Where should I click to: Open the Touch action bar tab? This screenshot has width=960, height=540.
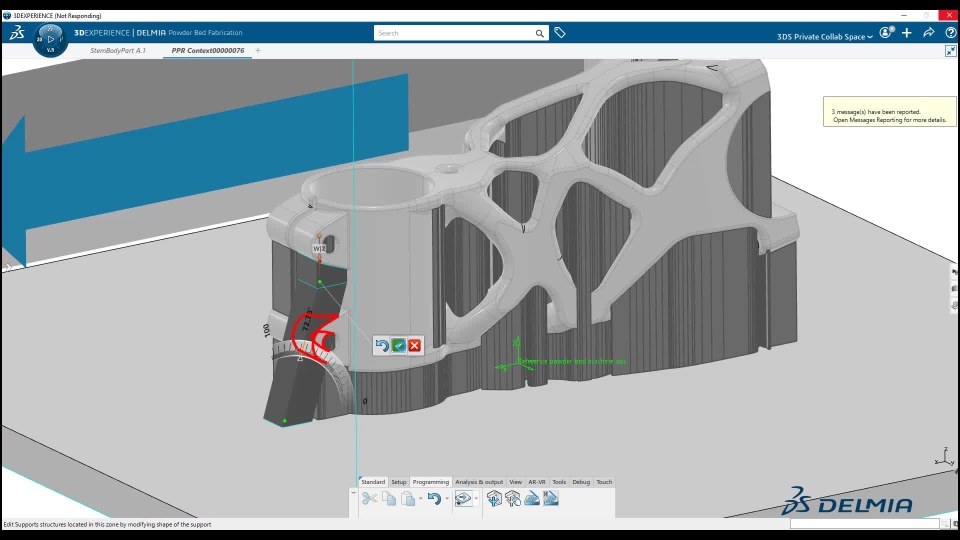click(x=604, y=482)
